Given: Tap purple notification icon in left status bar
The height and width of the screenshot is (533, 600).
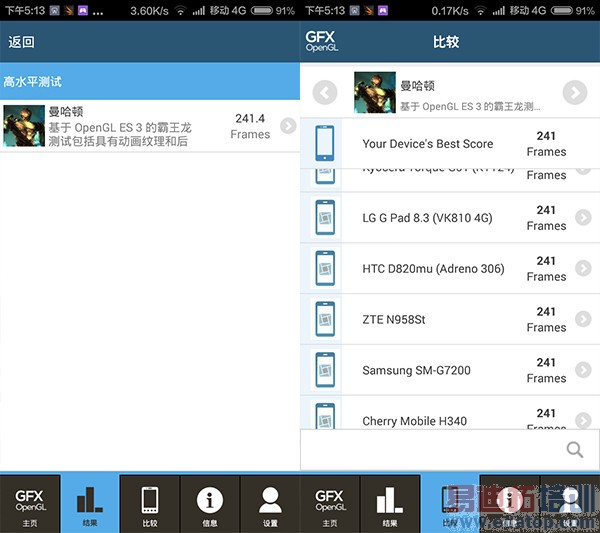Looking at the screenshot, I should pos(83,11).
